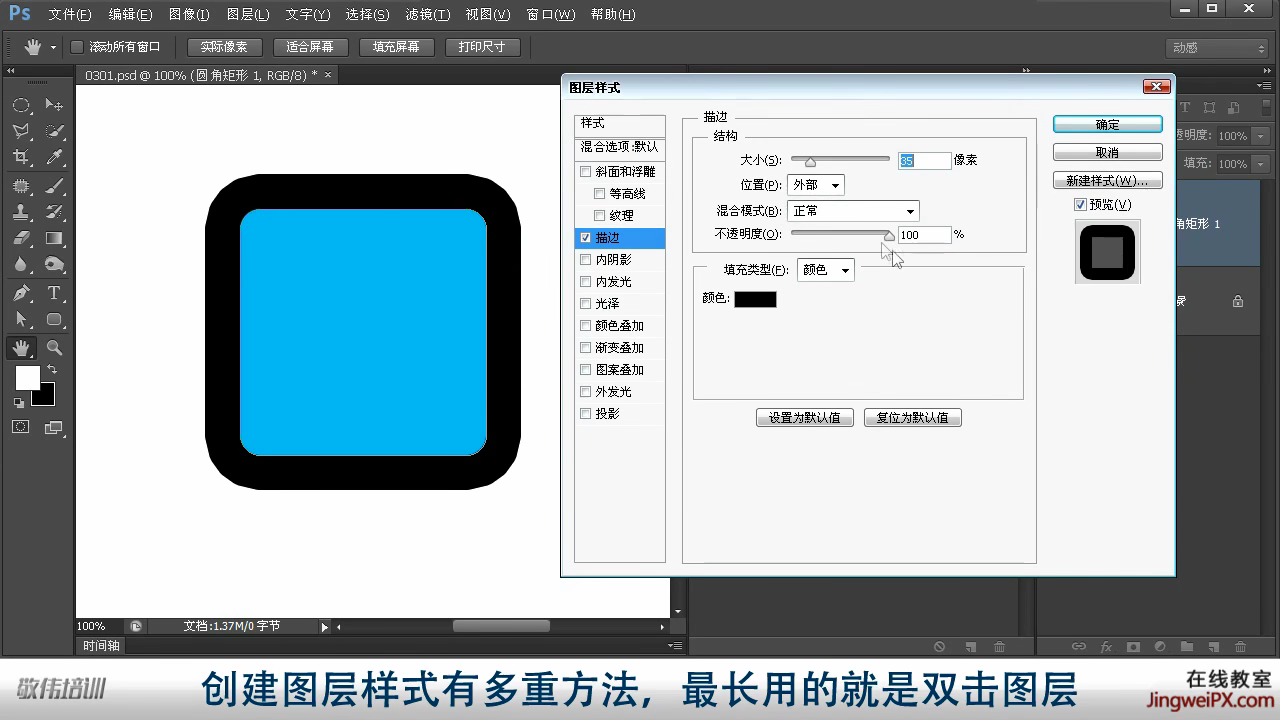Open the 窗口 menu
This screenshot has height=720, width=1280.
pos(551,15)
